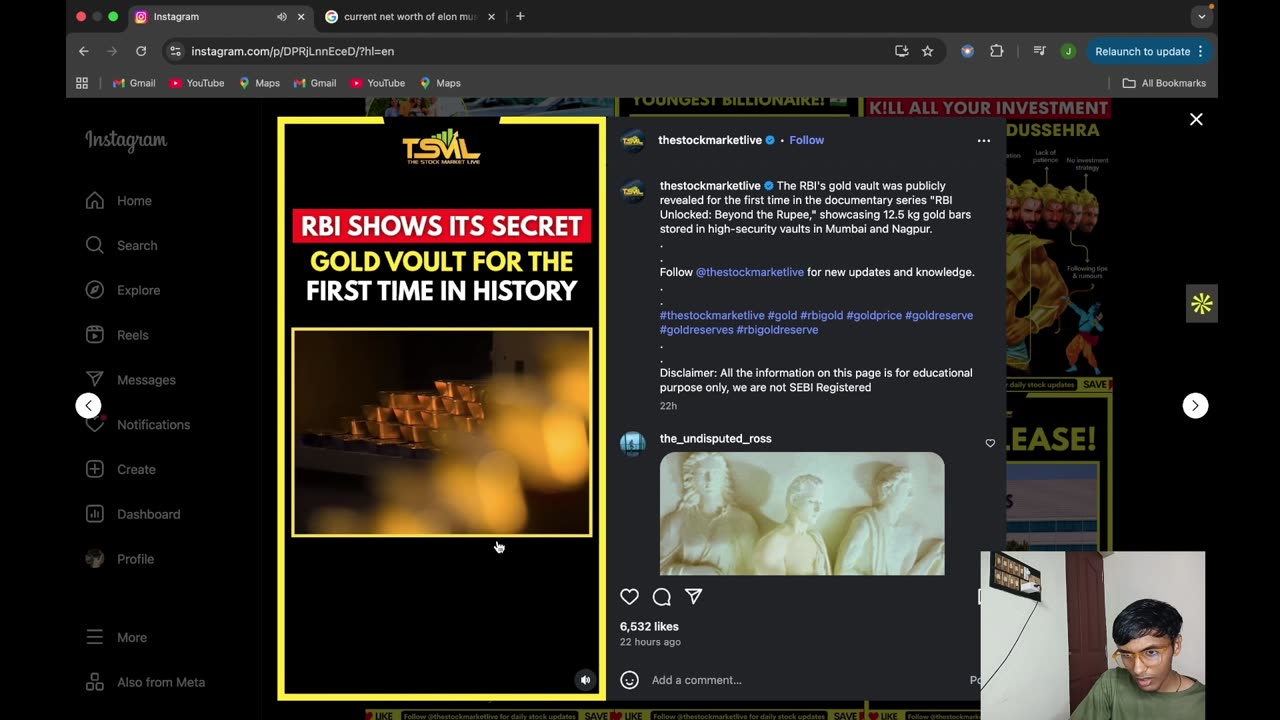This screenshot has width=1280, height=720.
Task: Open post options three-dot menu
Action: [x=984, y=141]
